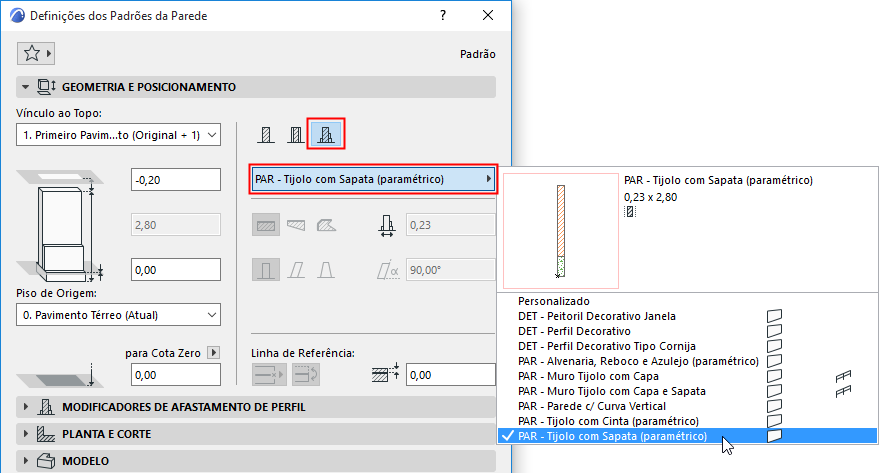Click the 'Padrão' label at top right
The width and height of the screenshot is (880, 473).
(x=478, y=54)
